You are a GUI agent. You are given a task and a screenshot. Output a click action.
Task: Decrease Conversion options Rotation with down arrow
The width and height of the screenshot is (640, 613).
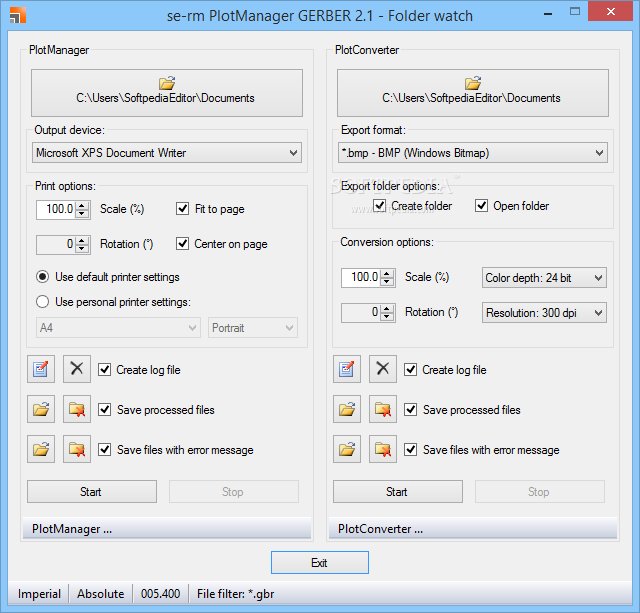click(x=387, y=317)
